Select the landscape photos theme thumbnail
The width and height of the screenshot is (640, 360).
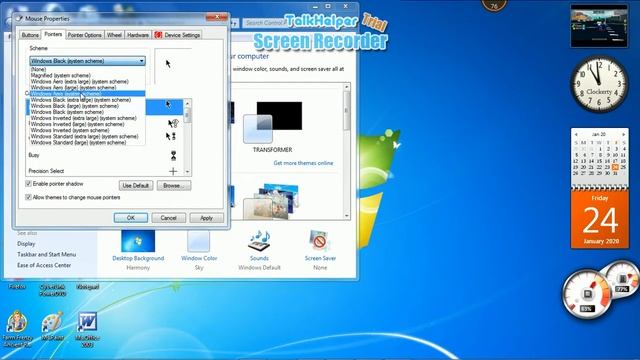[272, 201]
